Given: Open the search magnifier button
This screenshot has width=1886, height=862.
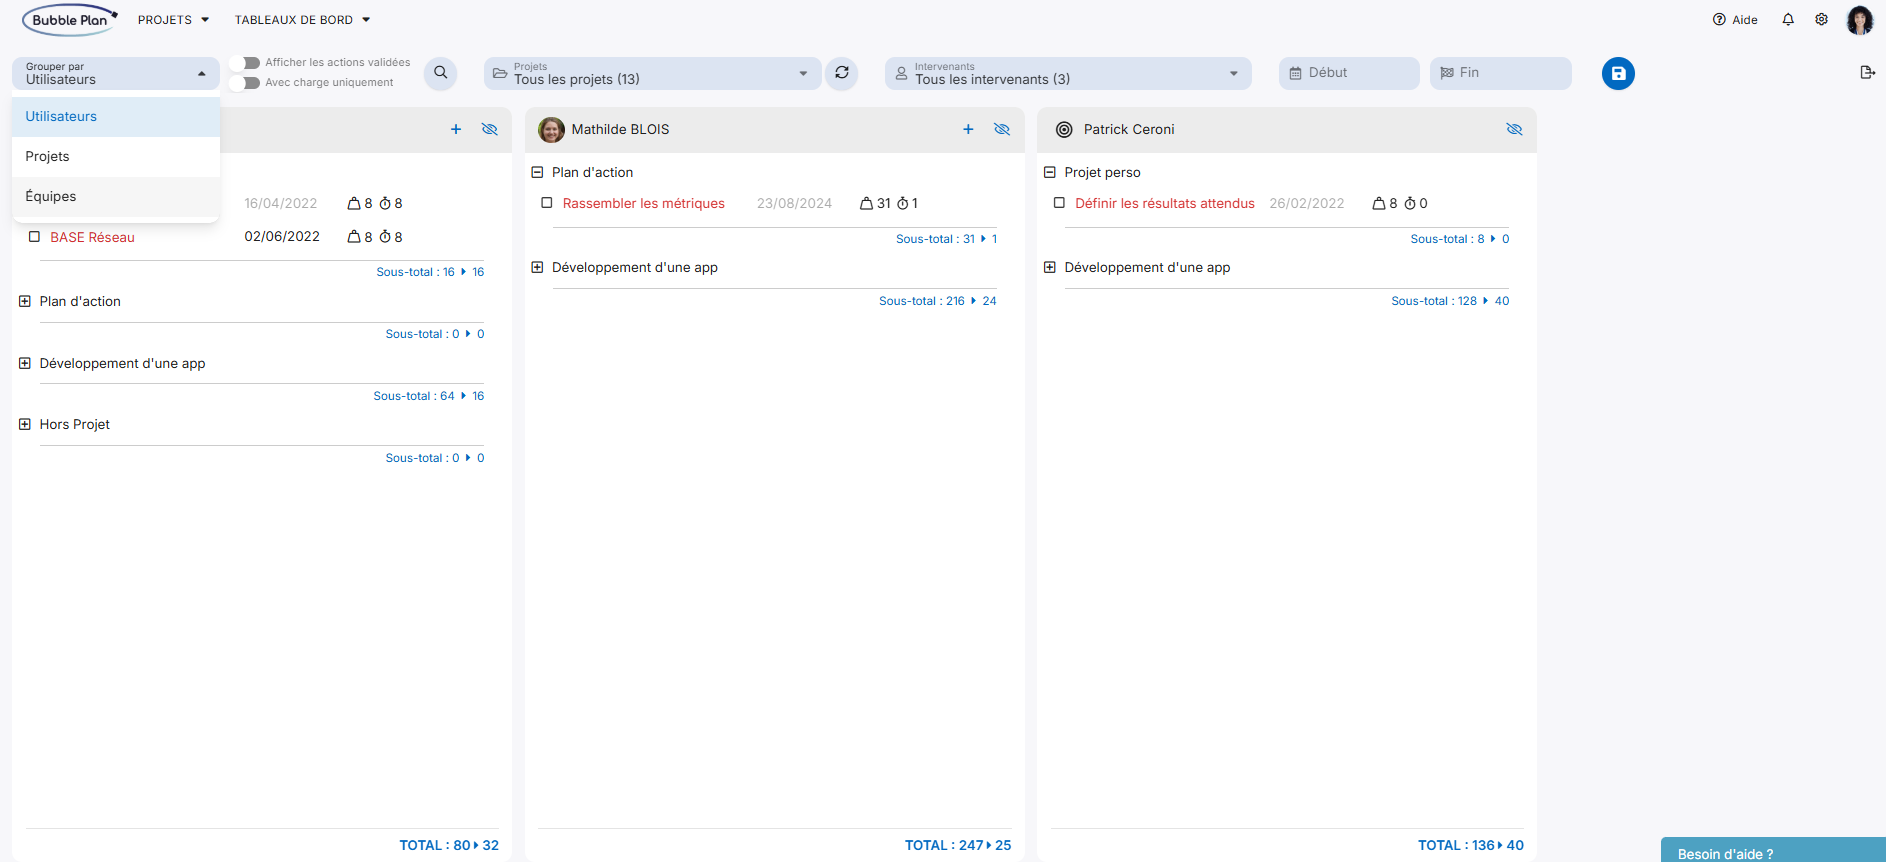Looking at the screenshot, I should click(x=440, y=73).
